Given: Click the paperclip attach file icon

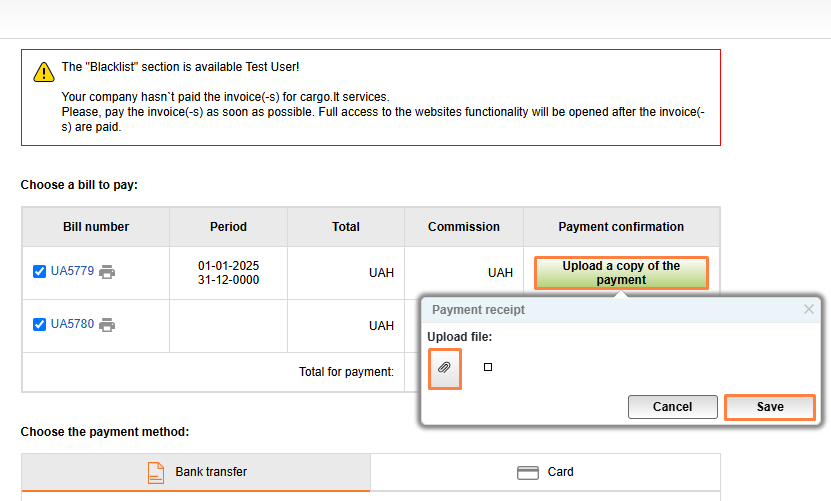Looking at the screenshot, I should tap(445, 368).
